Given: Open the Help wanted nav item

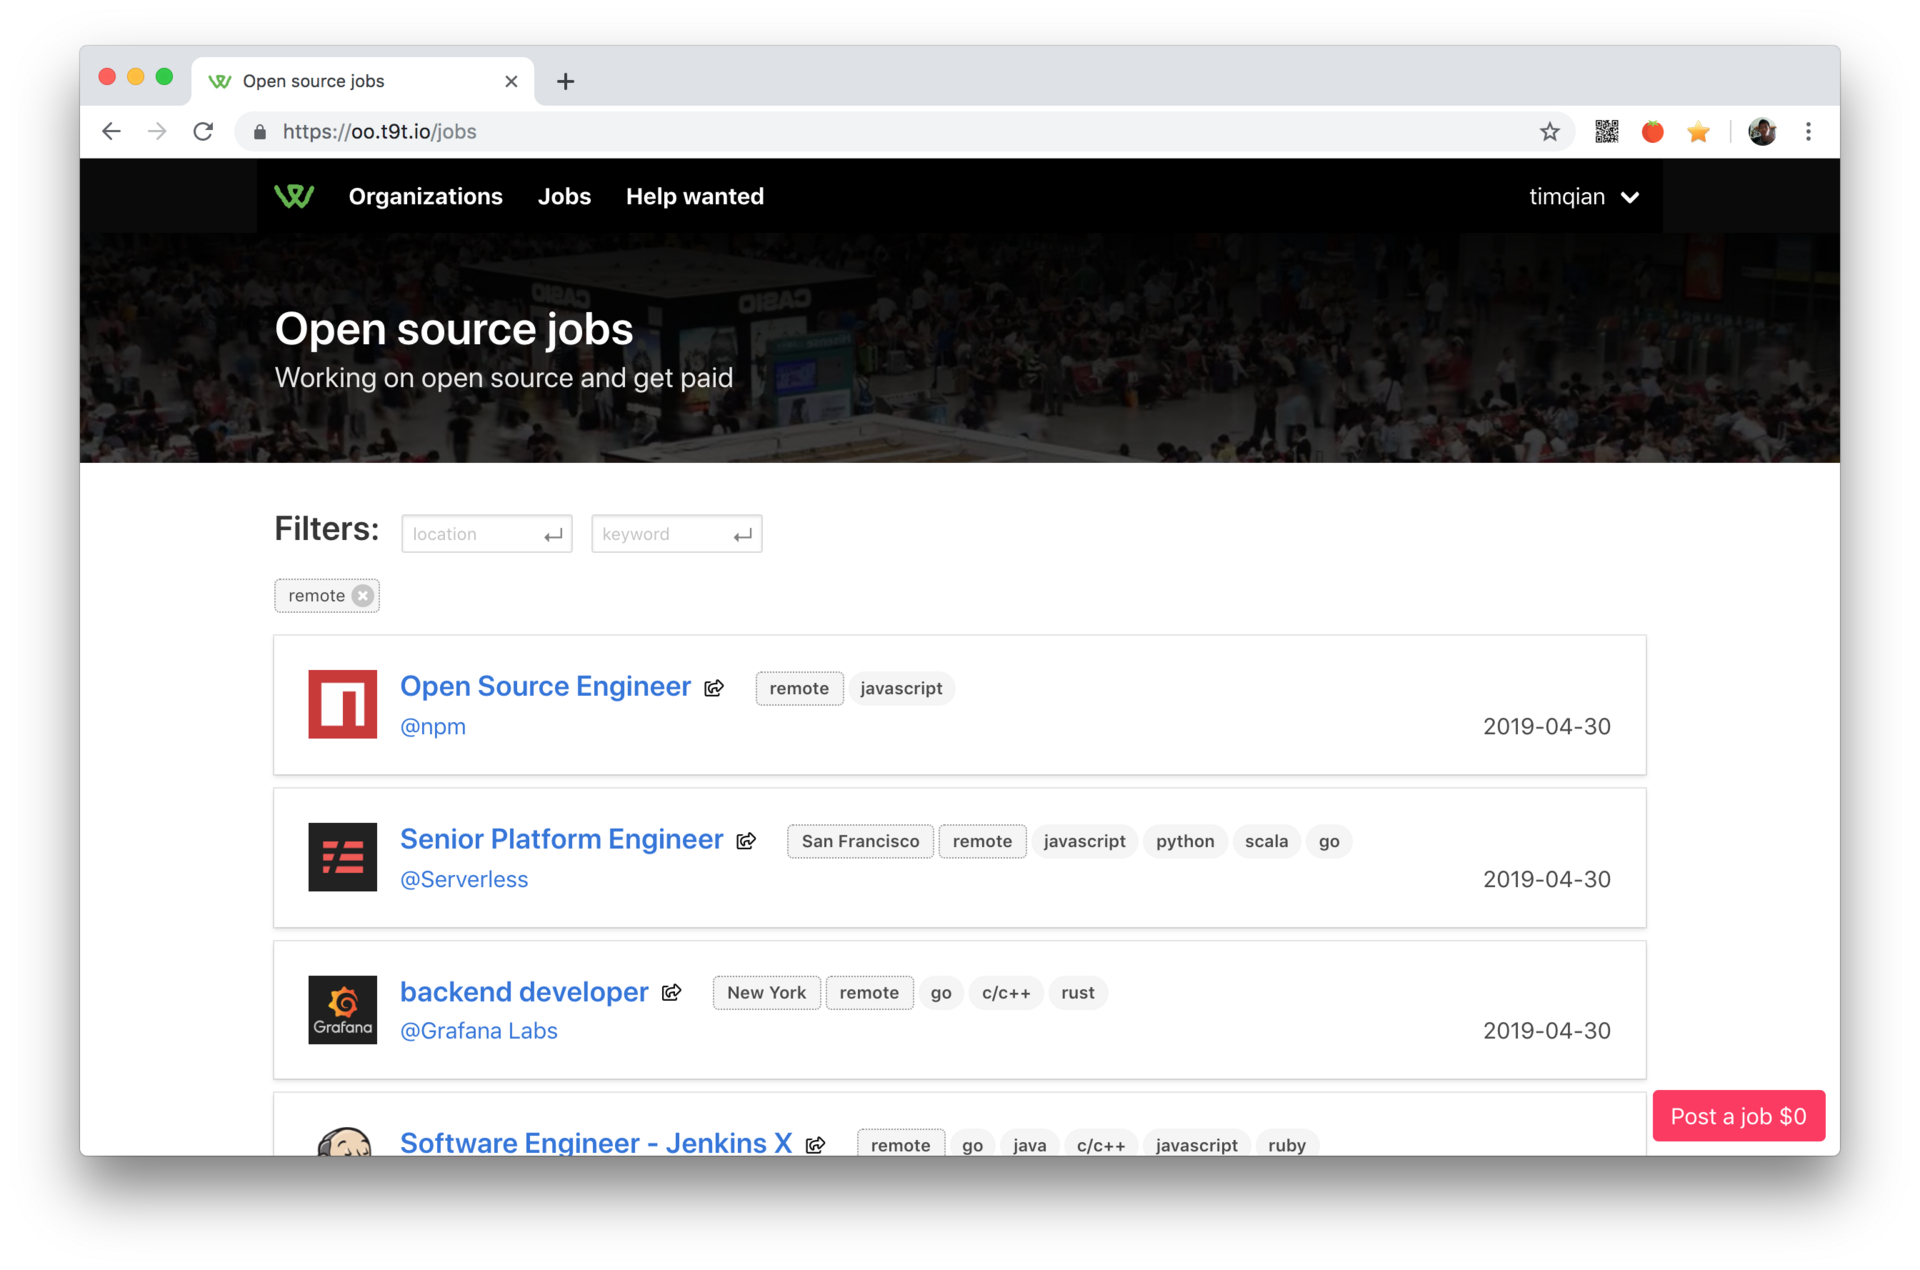Looking at the screenshot, I should [x=695, y=196].
